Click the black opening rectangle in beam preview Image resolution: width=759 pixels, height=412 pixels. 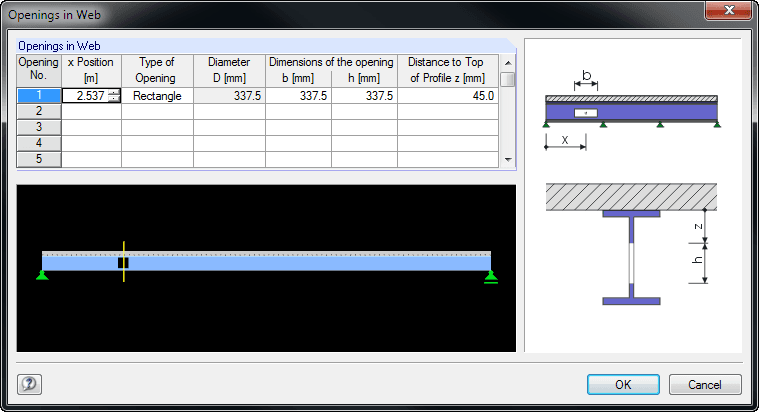123,263
